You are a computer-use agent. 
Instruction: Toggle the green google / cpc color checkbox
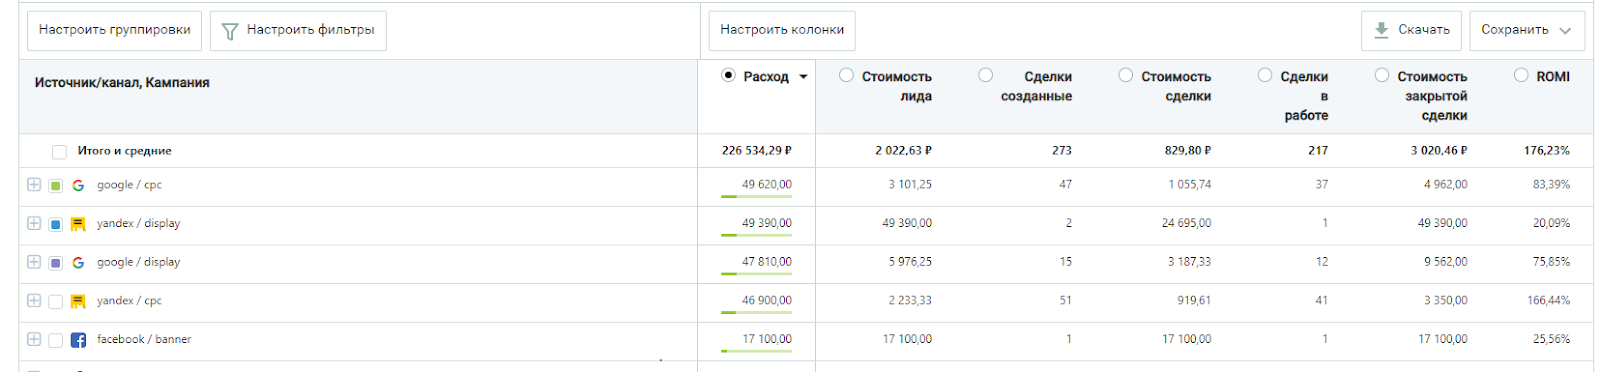[56, 186]
